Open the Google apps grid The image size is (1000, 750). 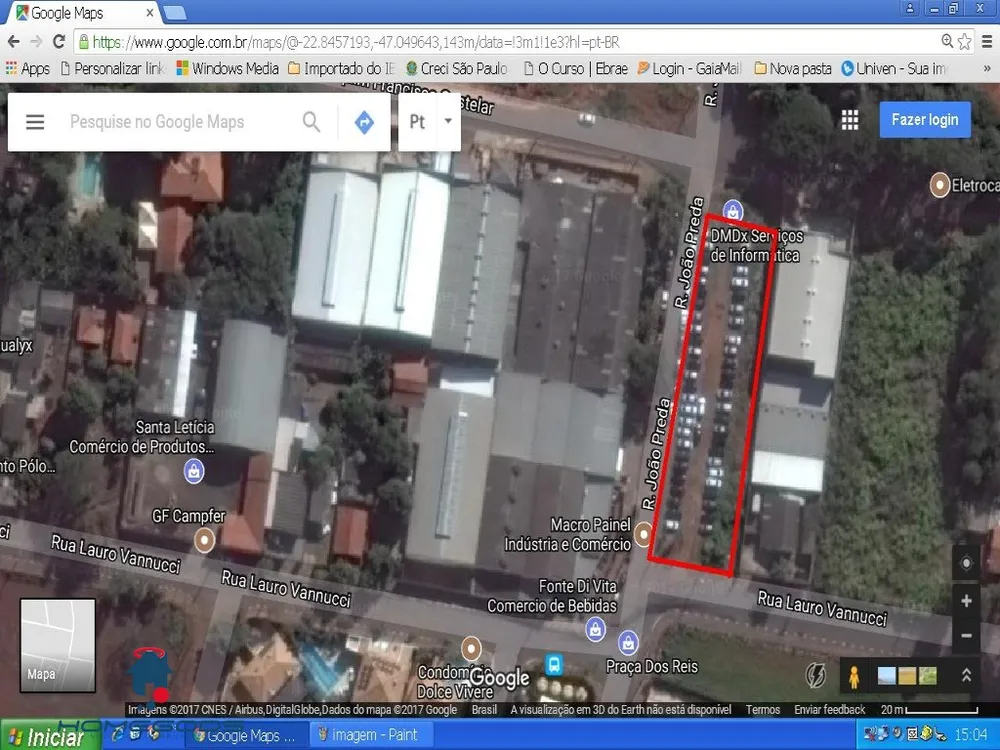point(849,120)
